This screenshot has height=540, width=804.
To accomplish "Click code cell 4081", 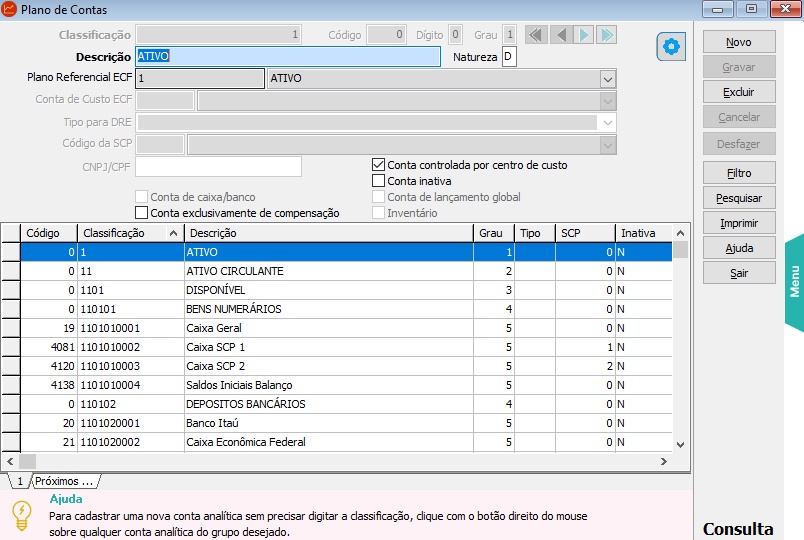I will pos(49,347).
